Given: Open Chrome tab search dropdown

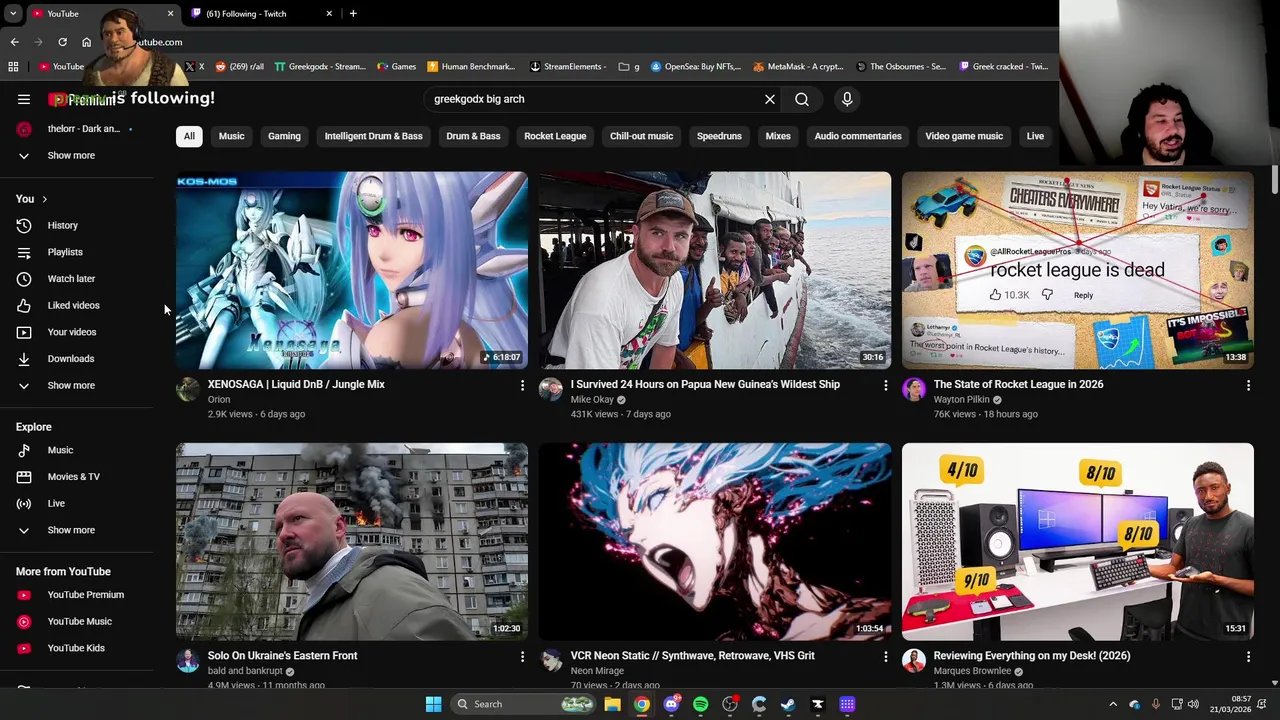Looking at the screenshot, I should pos(13,13).
